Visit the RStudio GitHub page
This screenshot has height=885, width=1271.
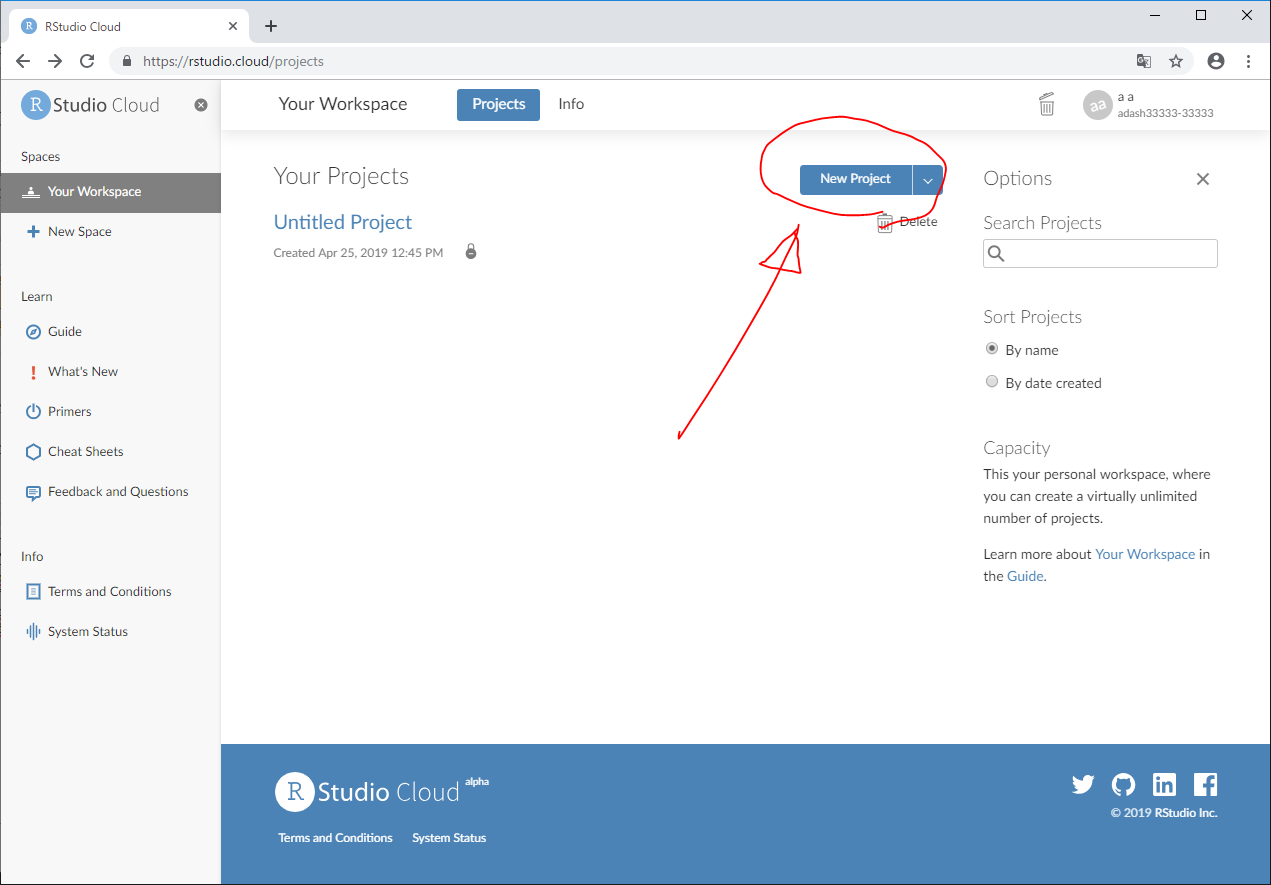tap(1124, 785)
